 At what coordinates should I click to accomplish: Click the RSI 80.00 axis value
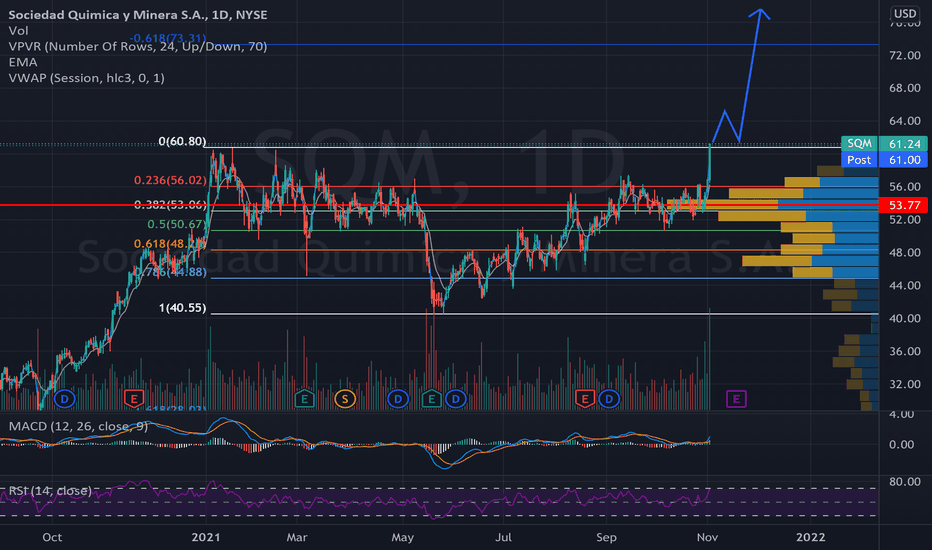pyautogui.click(x=905, y=482)
